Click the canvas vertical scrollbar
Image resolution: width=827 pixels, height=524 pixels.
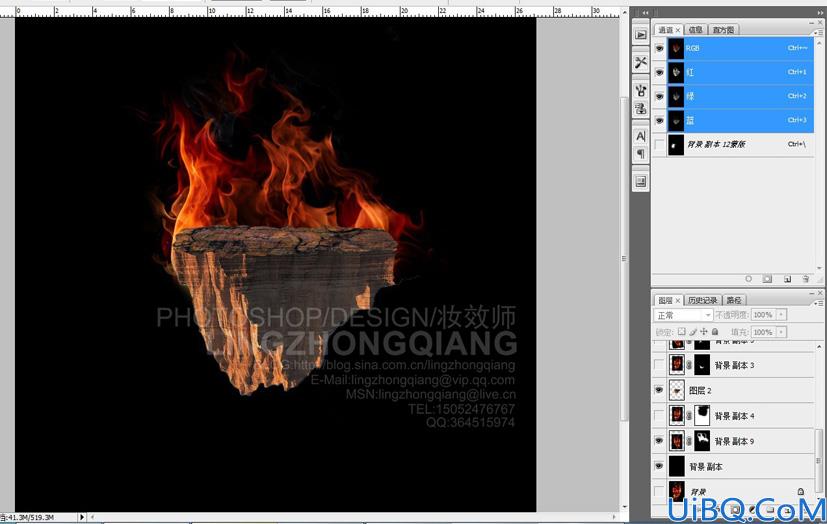[624, 259]
